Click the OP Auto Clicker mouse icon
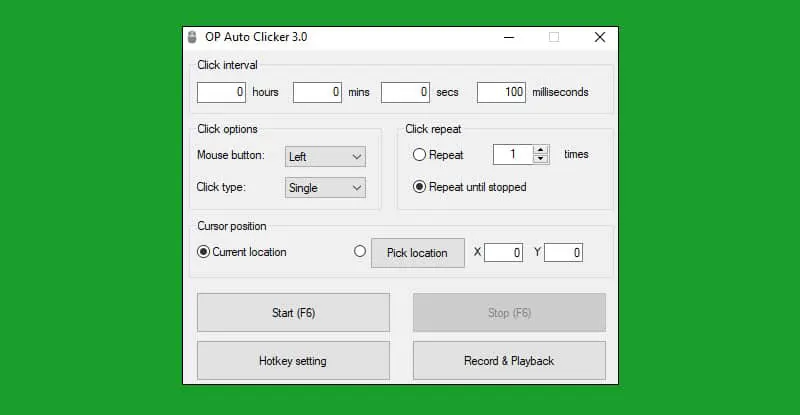The image size is (800, 415). pos(192,37)
